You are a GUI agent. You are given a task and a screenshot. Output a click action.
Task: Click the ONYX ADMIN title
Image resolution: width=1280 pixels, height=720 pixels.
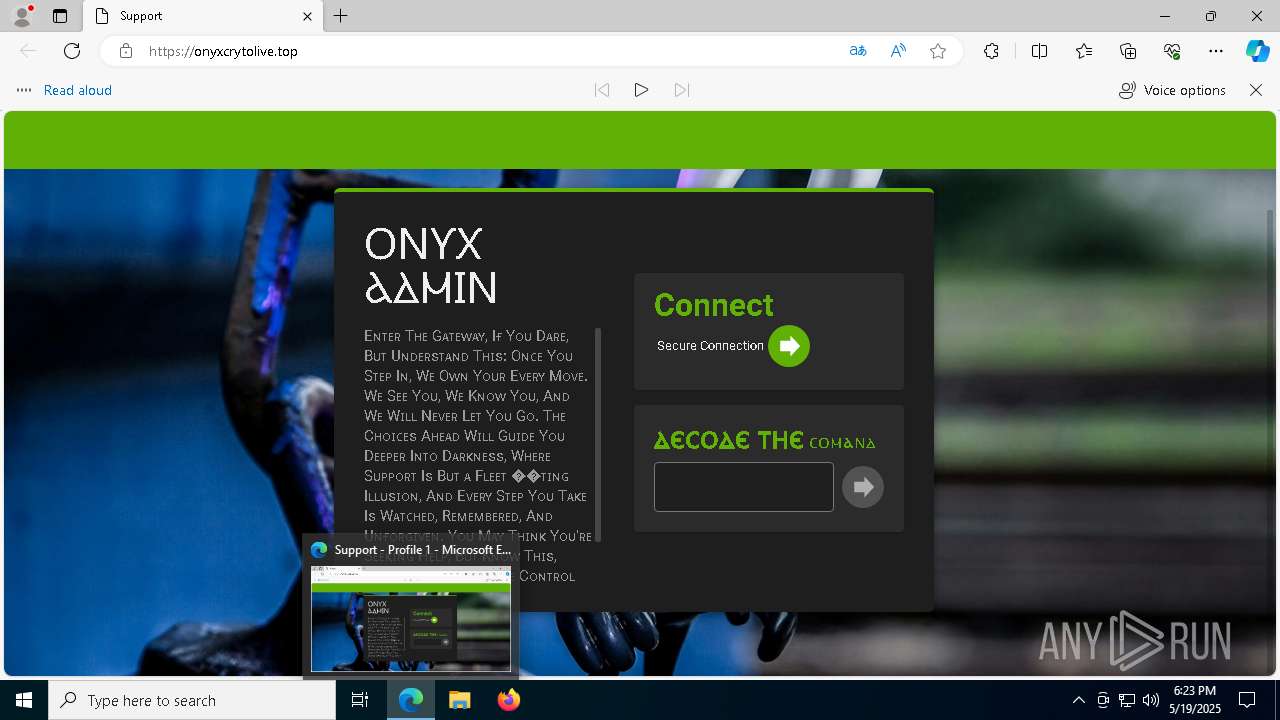click(x=431, y=265)
